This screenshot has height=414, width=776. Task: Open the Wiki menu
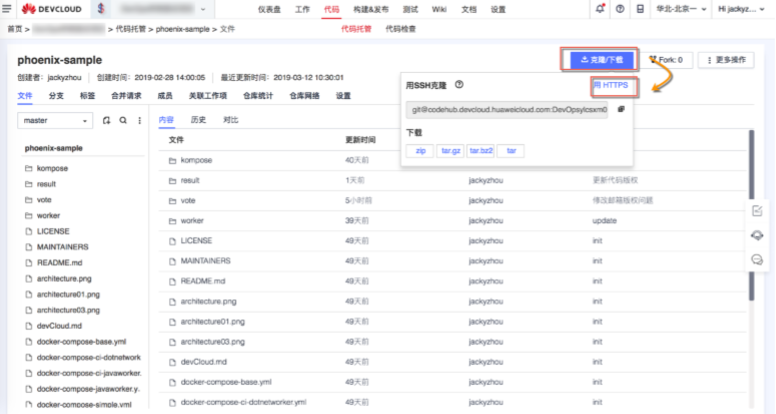point(439,9)
